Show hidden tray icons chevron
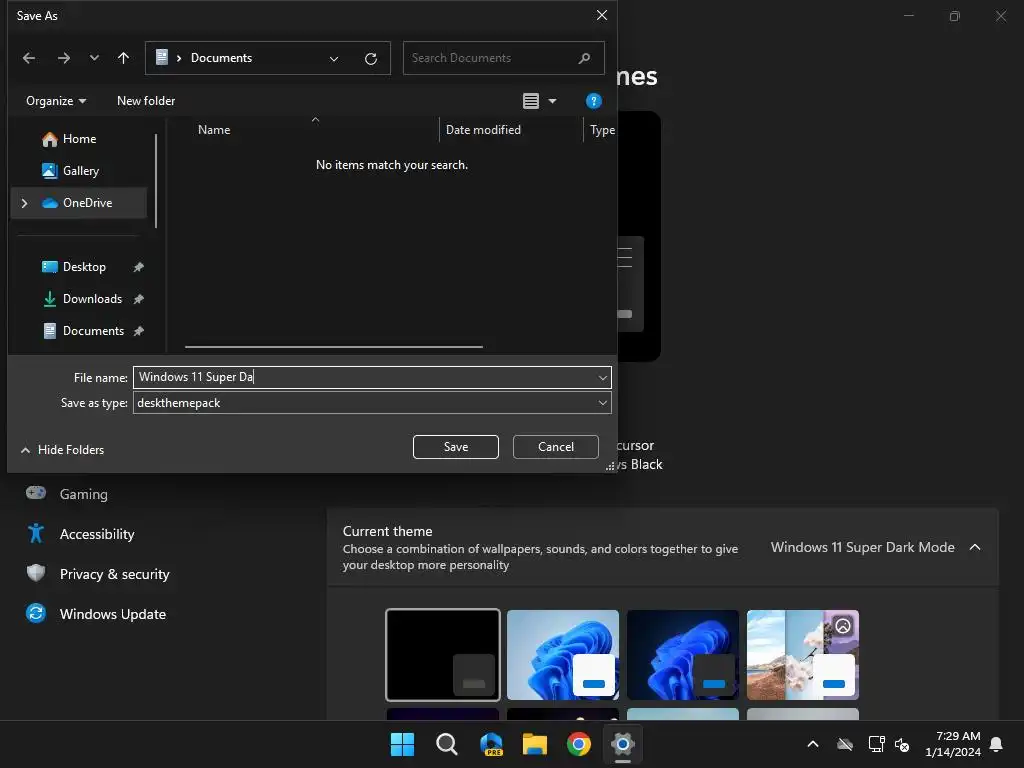Viewport: 1024px width, 768px height. pyautogui.click(x=813, y=744)
